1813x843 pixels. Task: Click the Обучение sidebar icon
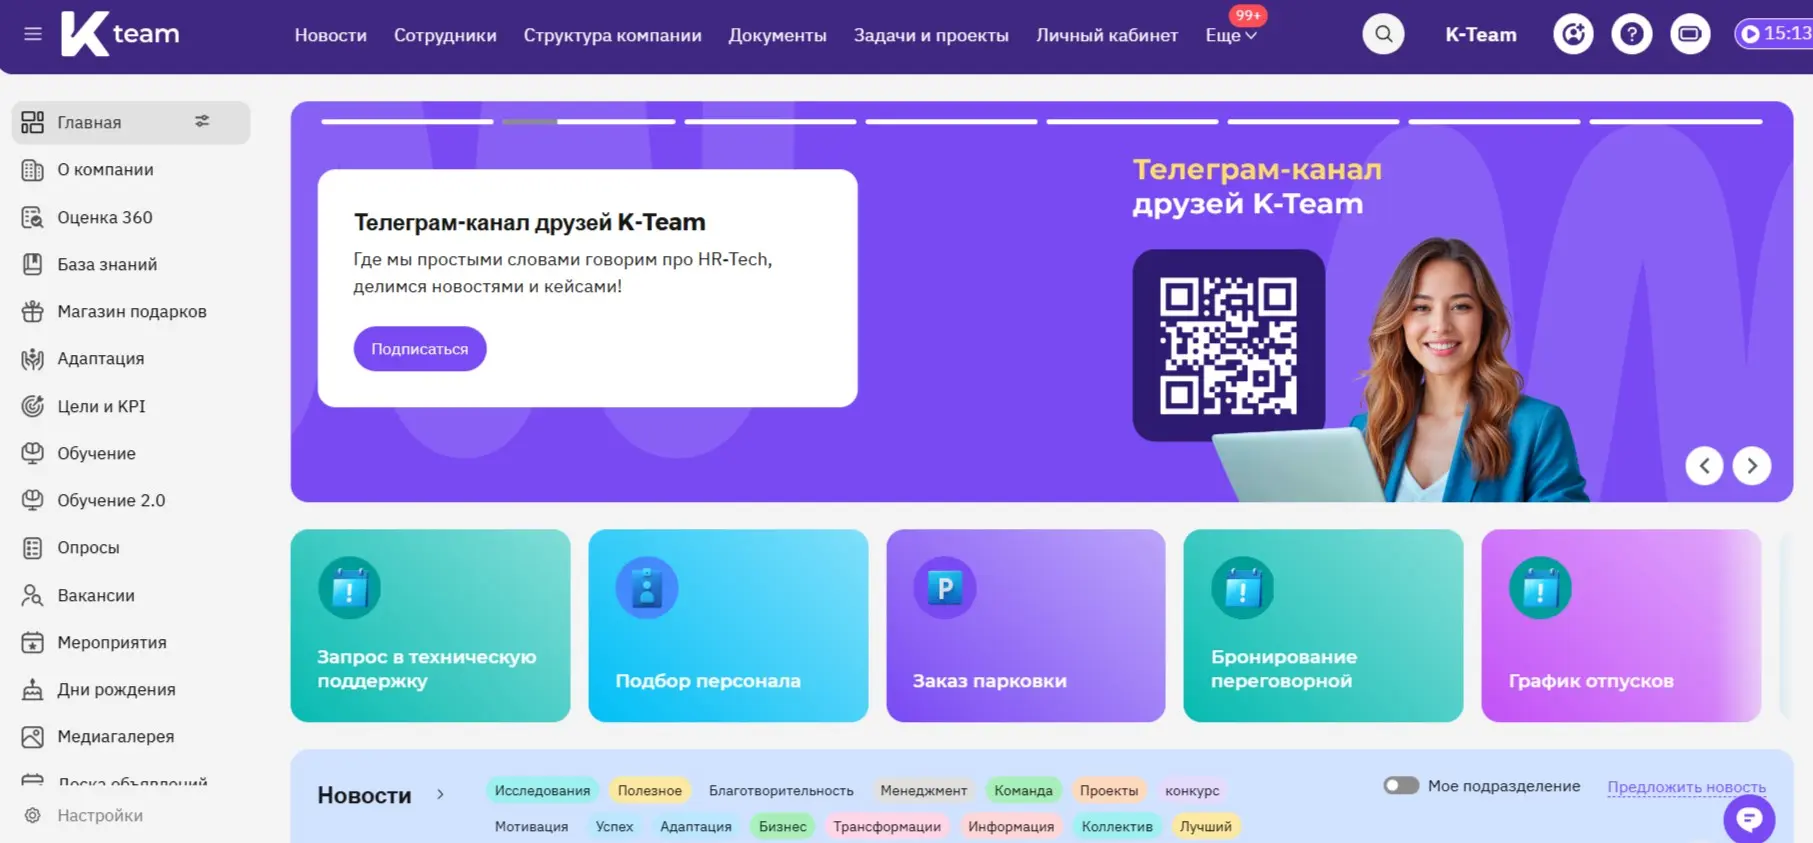[x=33, y=453]
